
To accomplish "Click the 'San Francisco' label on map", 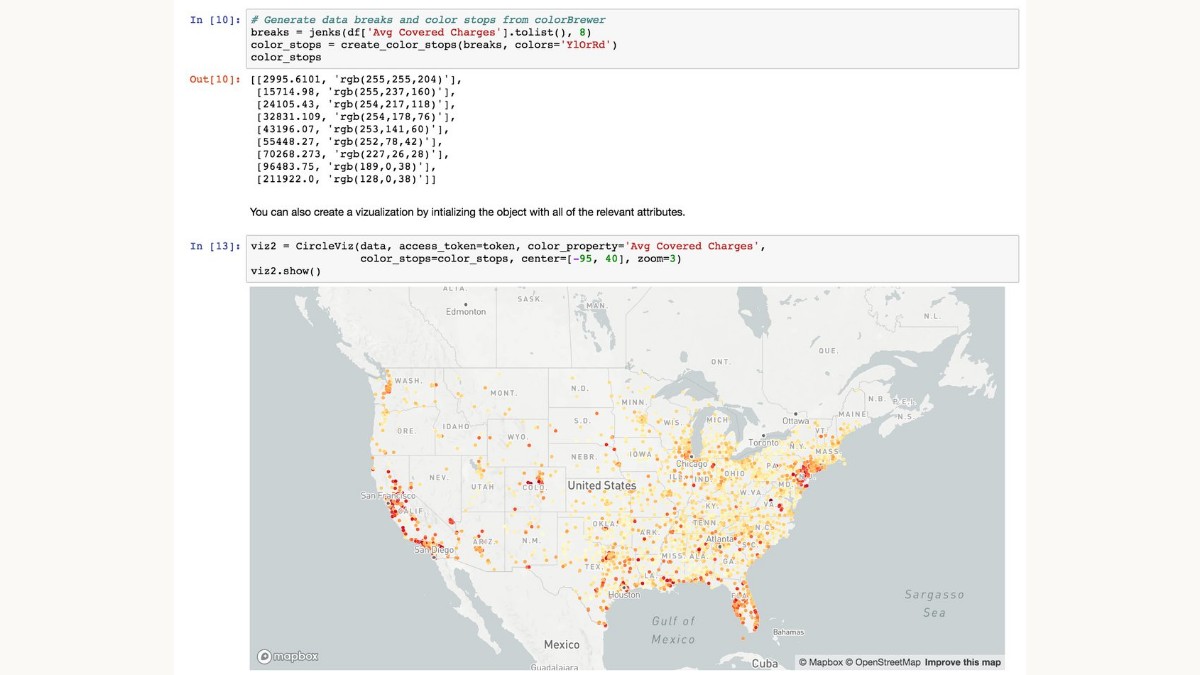I will (x=388, y=496).
